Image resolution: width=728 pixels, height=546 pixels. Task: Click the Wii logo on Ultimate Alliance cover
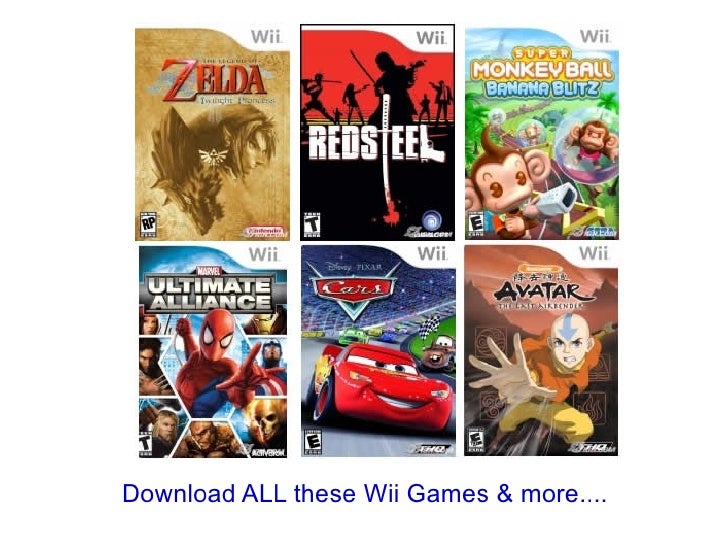[x=264, y=254]
